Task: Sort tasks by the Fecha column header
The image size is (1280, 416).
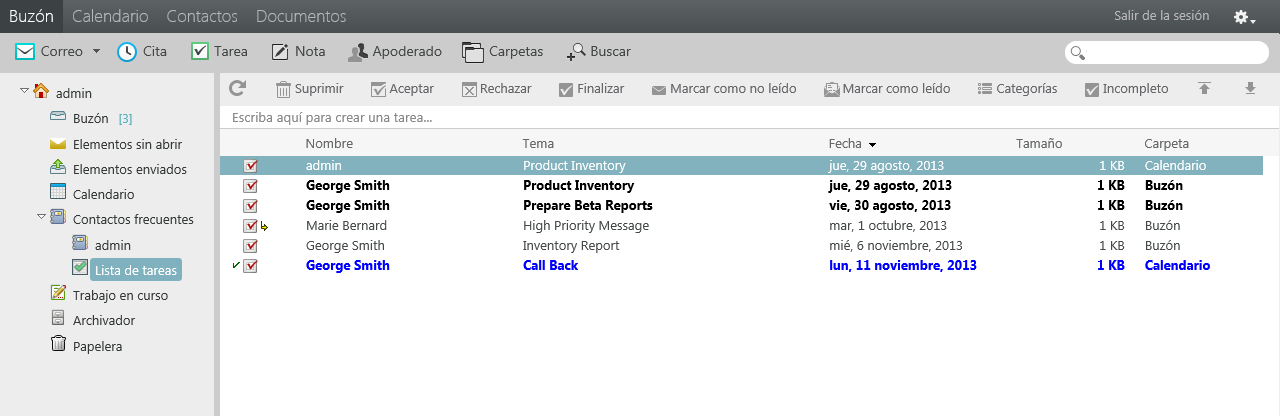Action: [845, 144]
